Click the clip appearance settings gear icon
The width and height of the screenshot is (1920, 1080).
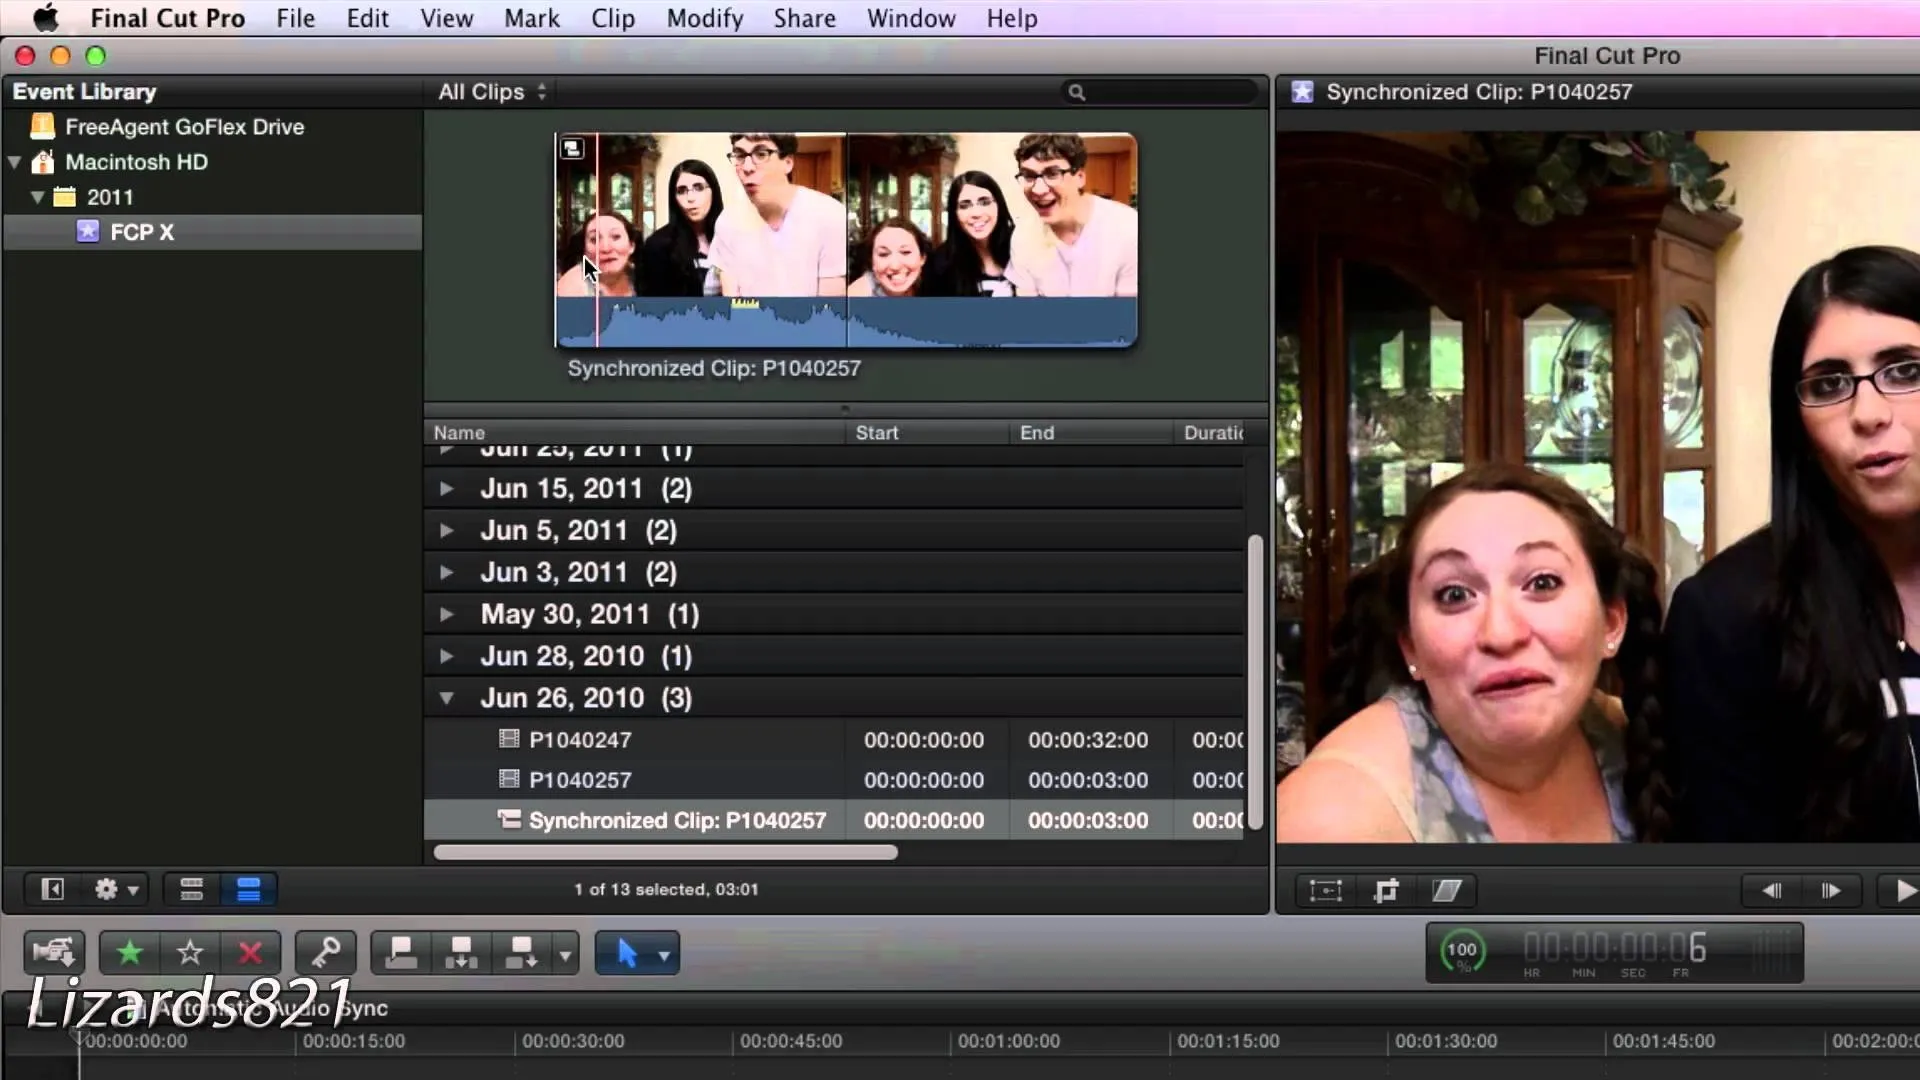pyautogui.click(x=112, y=889)
